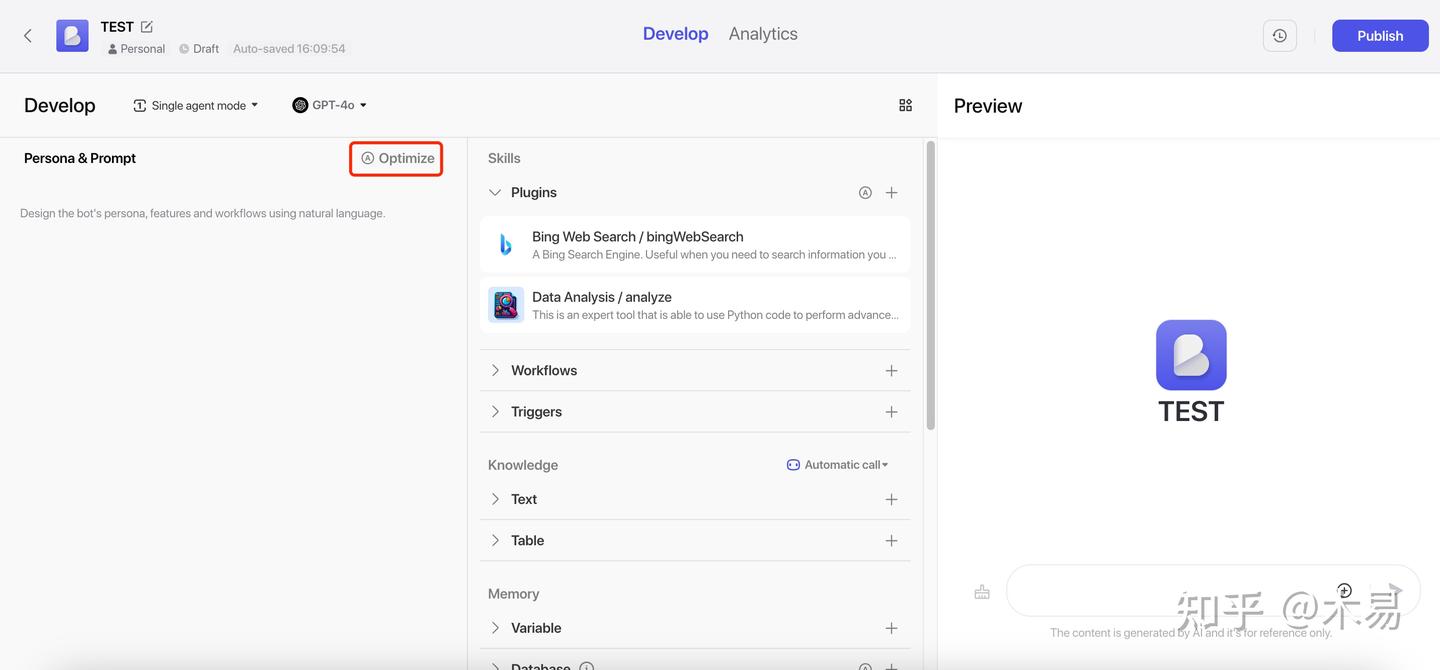This screenshot has width=1440, height=670.
Task: Add a Variable using its plus icon
Action: point(891,629)
